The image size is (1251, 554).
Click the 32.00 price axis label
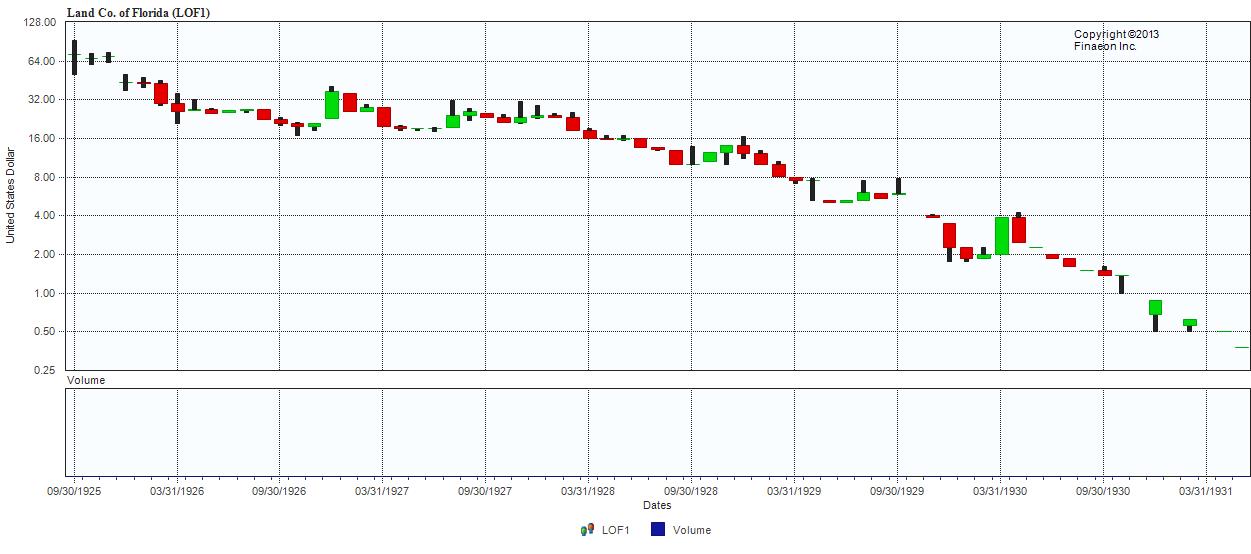coord(43,100)
